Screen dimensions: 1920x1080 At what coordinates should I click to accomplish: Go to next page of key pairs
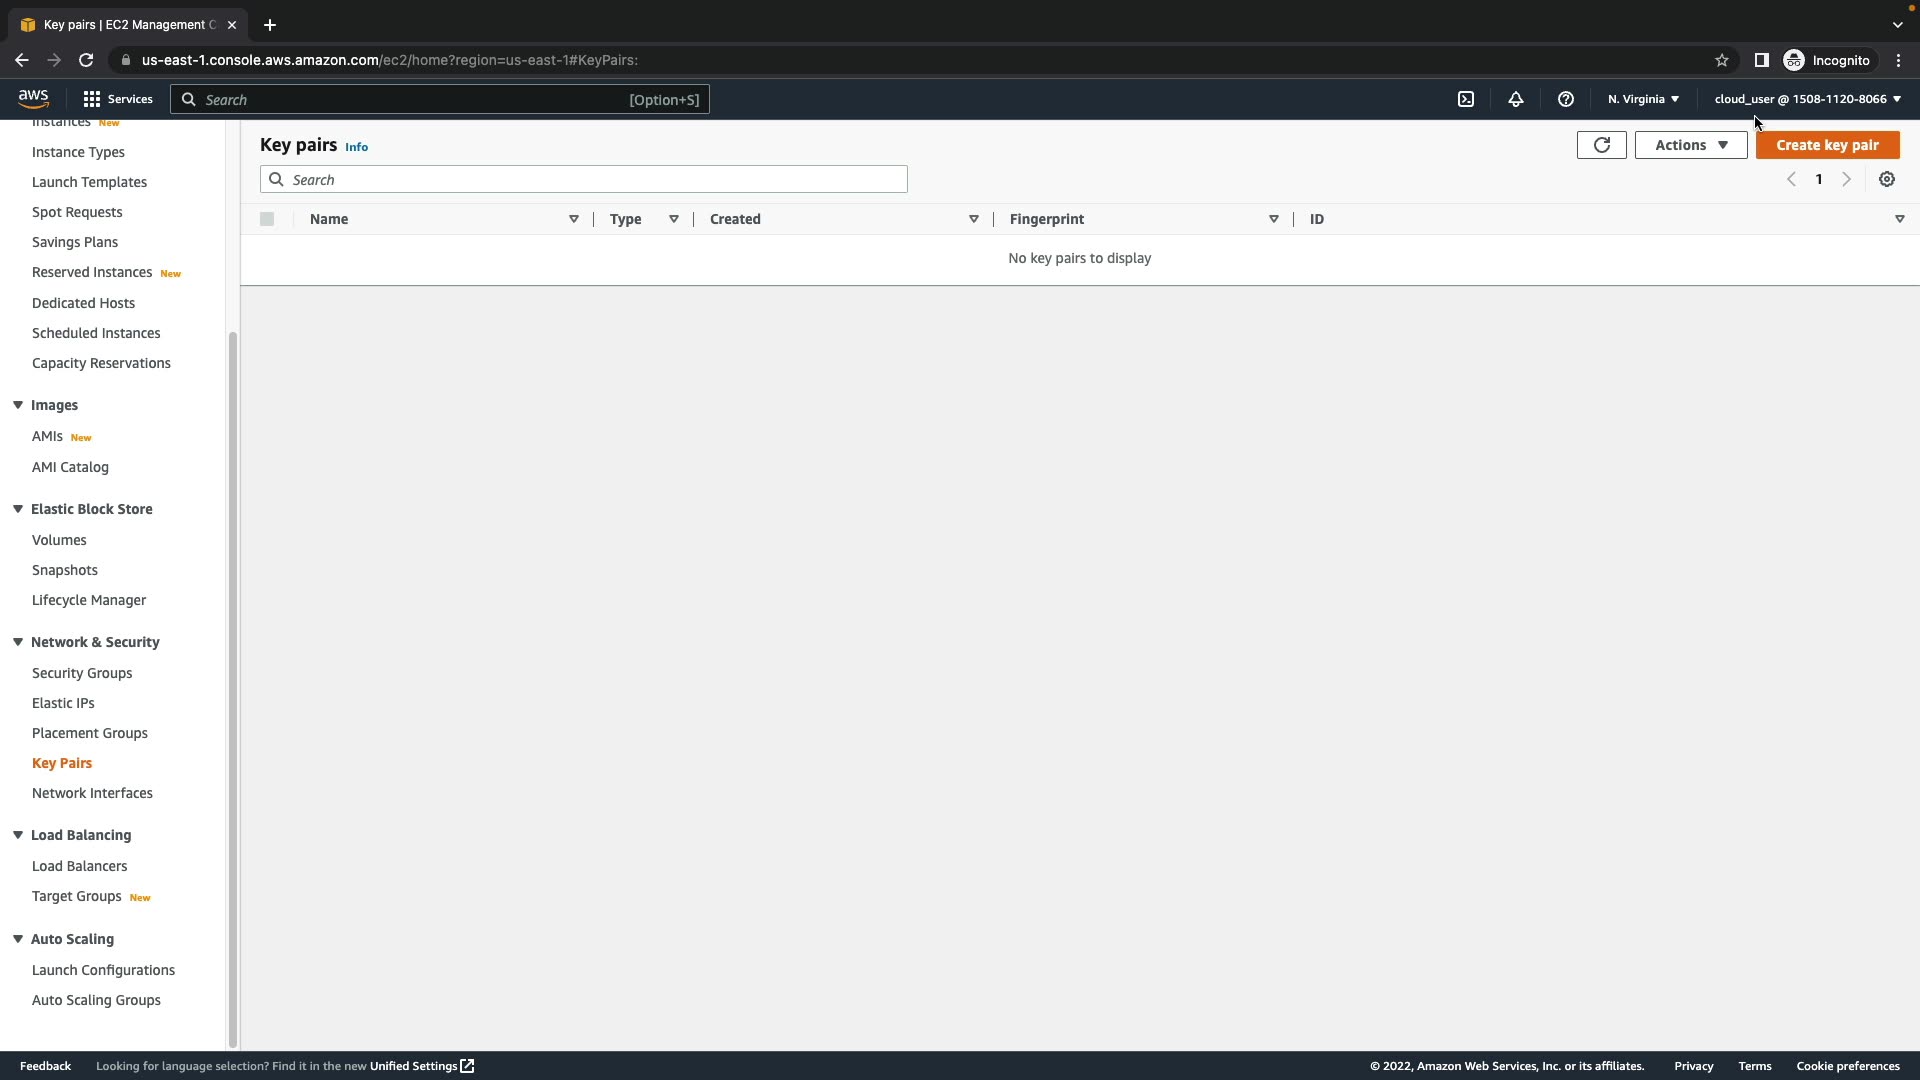[x=1847, y=179]
